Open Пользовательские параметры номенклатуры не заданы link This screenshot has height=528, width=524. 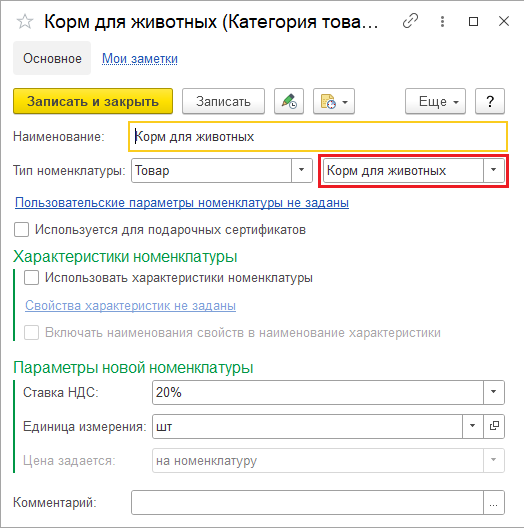click(x=182, y=203)
